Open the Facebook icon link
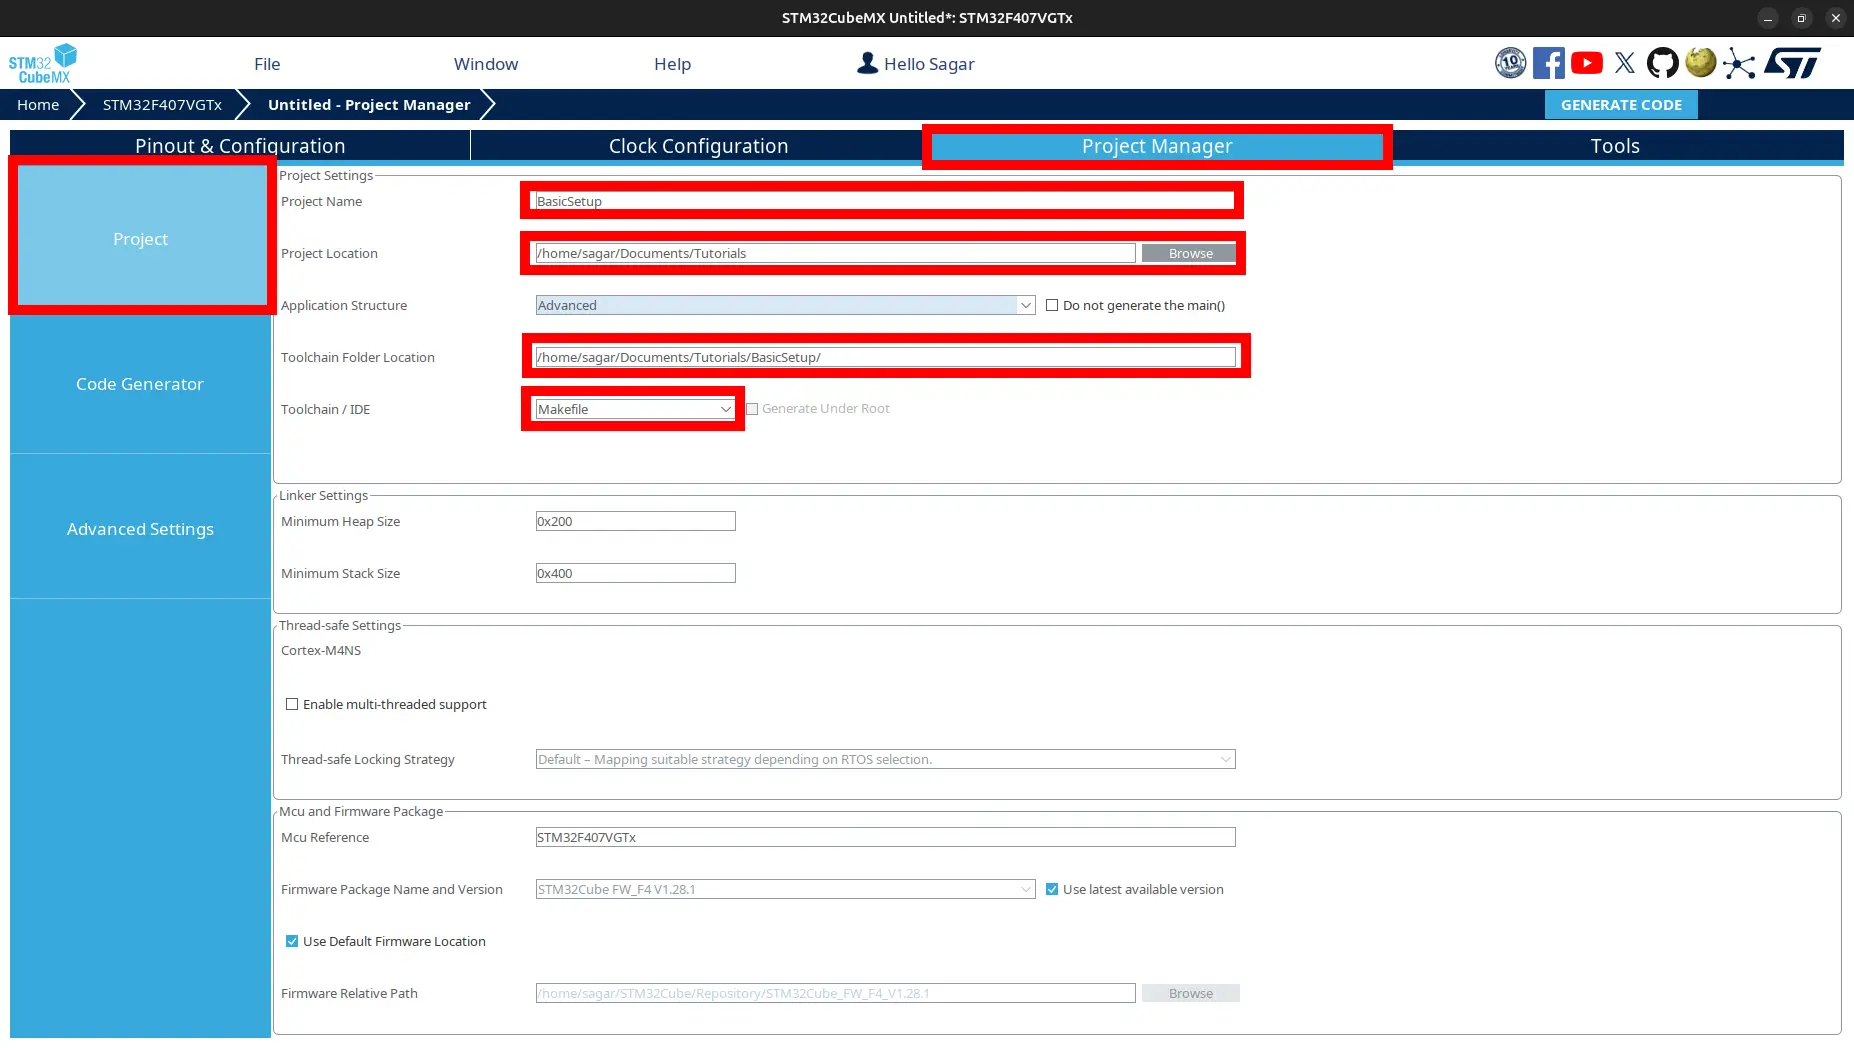Image resolution: width=1854 pixels, height=1048 pixels. (x=1548, y=63)
